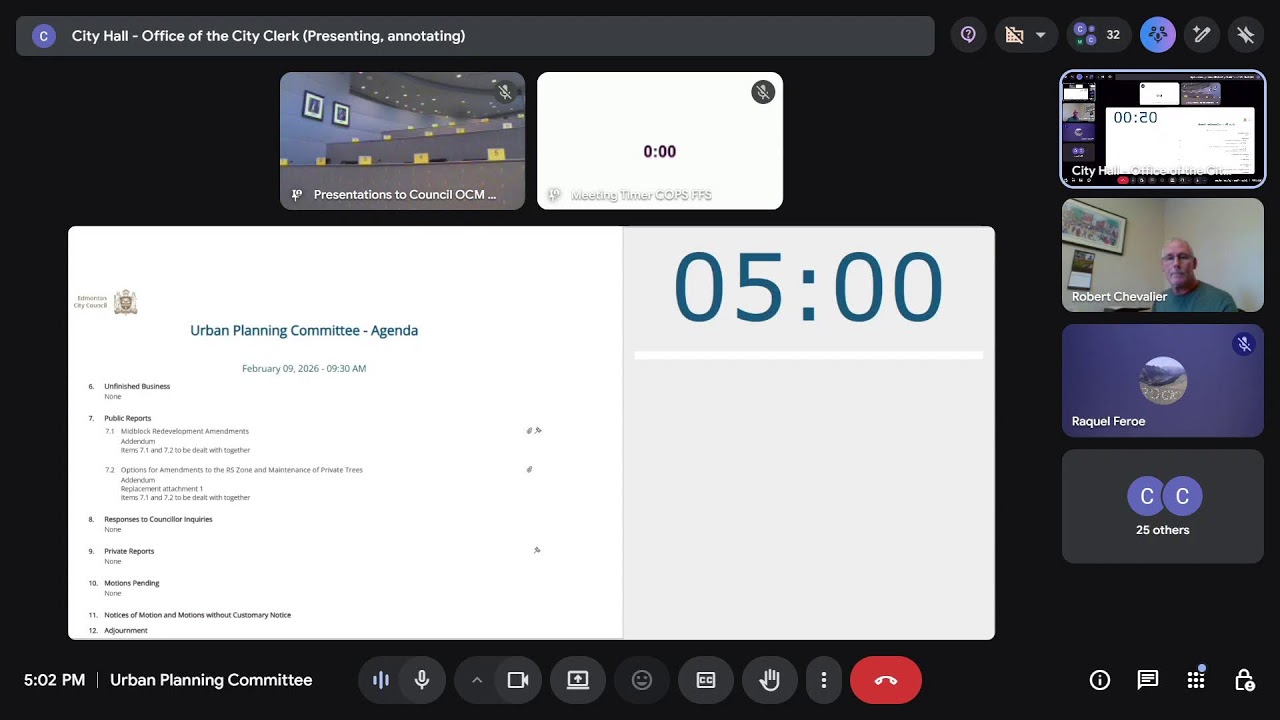Open the annotate pen tool
The width and height of the screenshot is (1280, 720).
[x=1202, y=35]
